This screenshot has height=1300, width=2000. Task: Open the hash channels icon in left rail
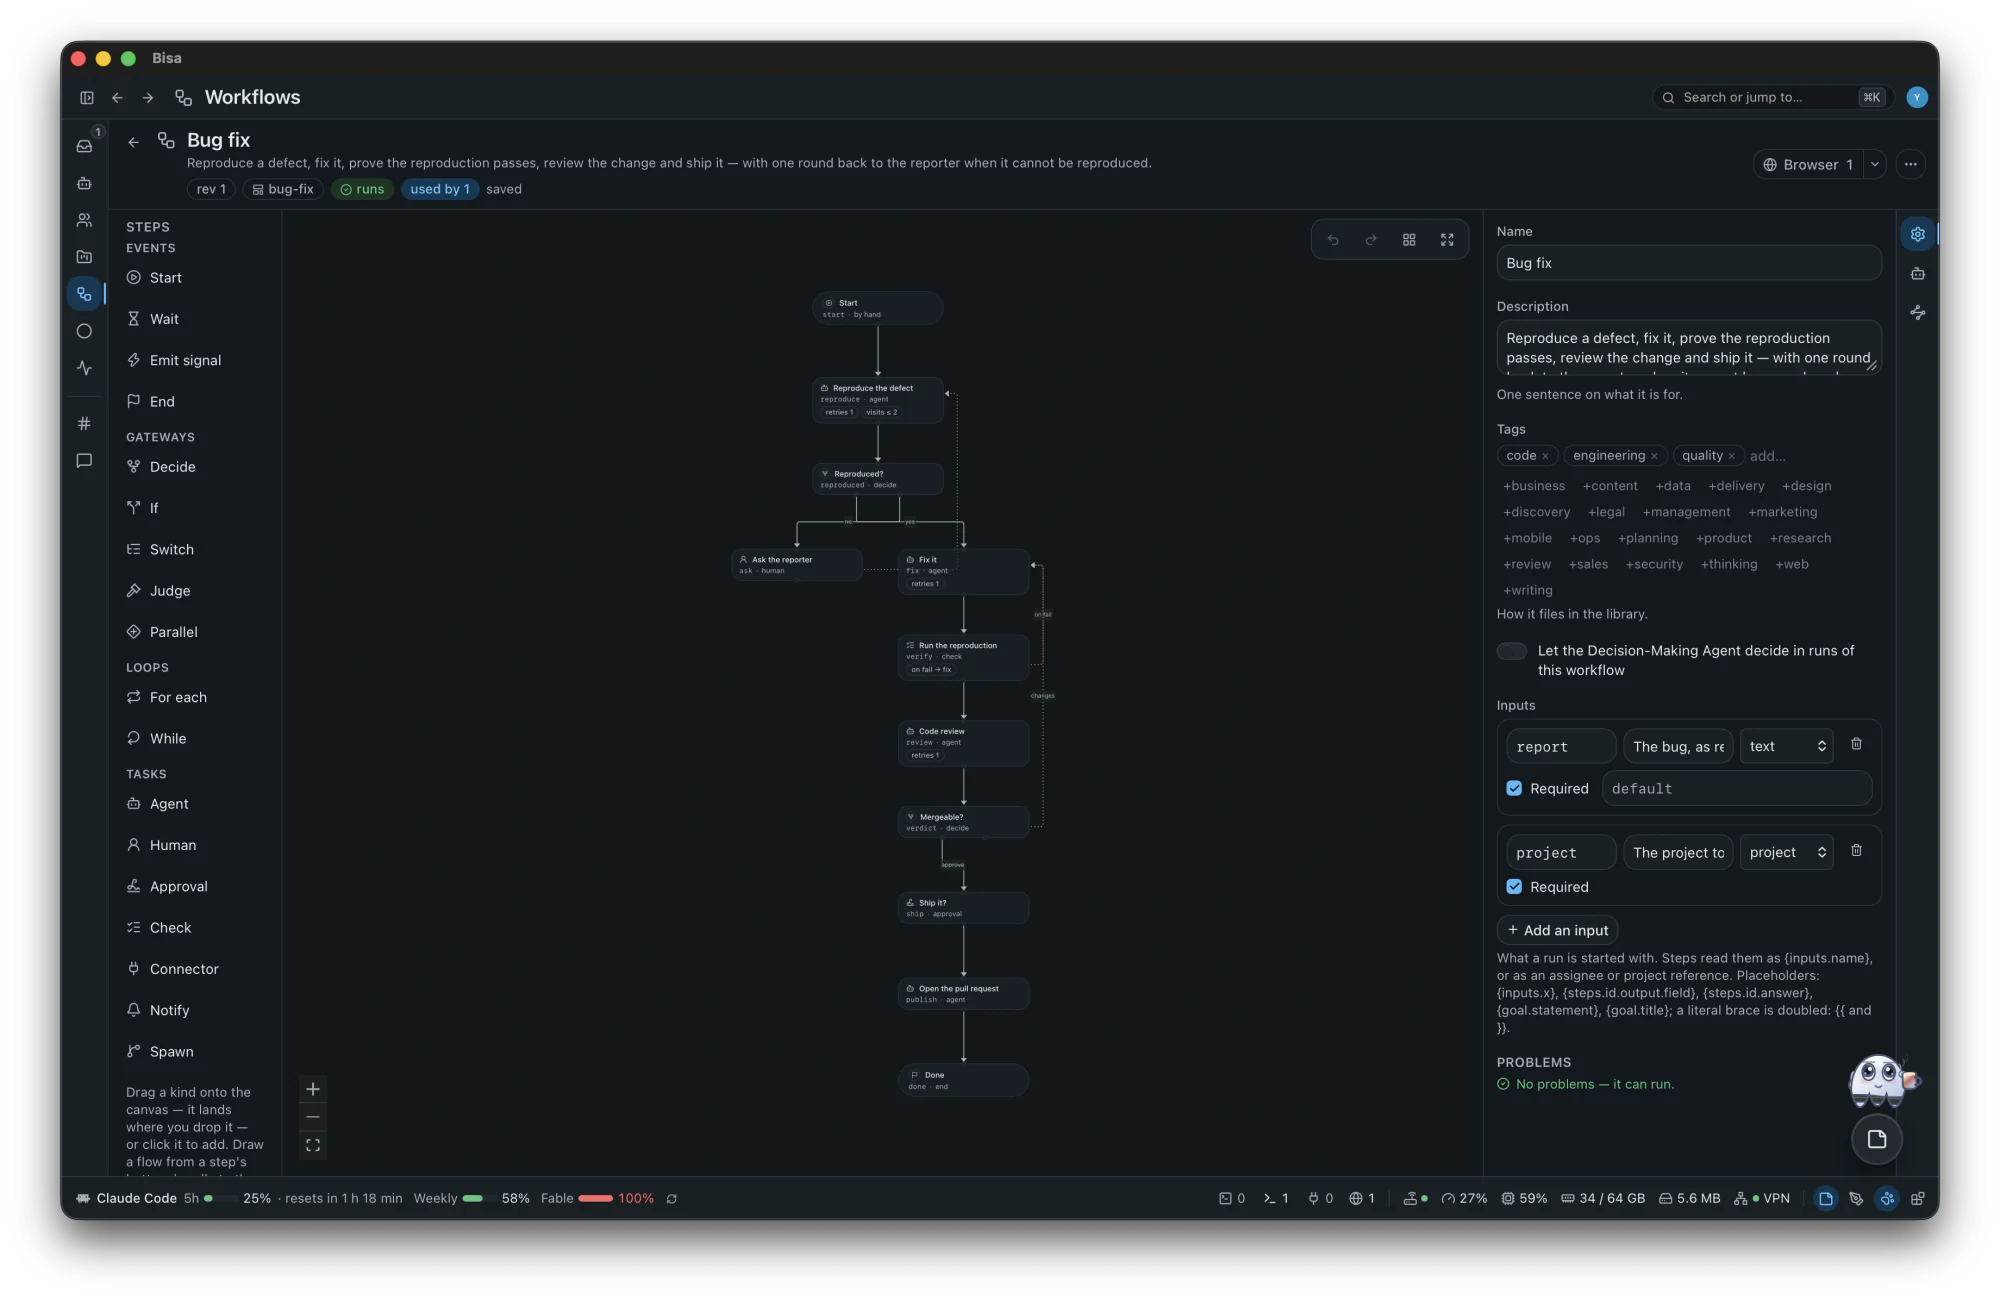[x=85, y=424]
